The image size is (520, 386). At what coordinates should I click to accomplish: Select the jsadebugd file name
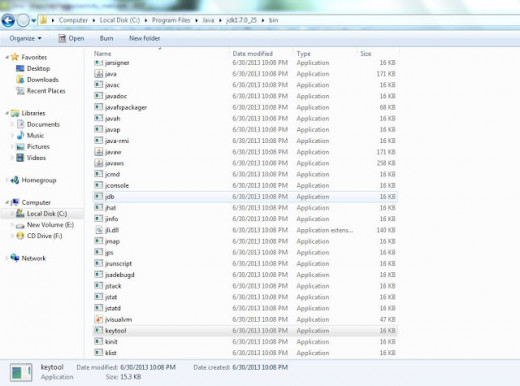[x=120, y=275]
